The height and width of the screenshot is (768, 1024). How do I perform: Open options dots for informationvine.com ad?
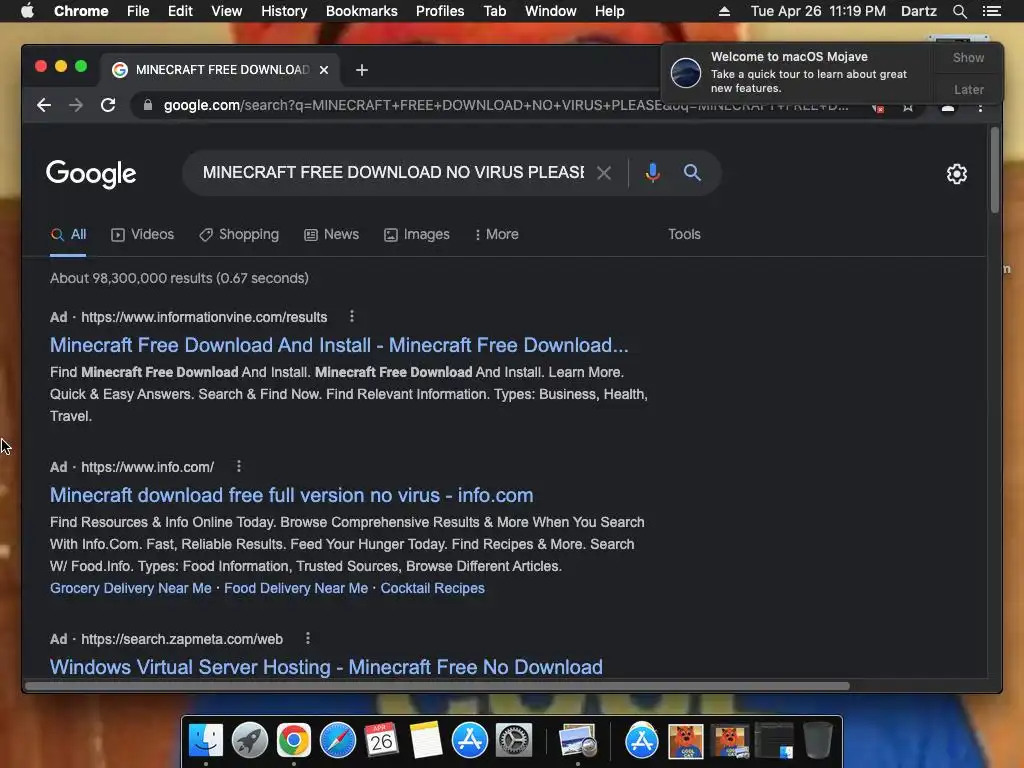(x=352, y=316)
